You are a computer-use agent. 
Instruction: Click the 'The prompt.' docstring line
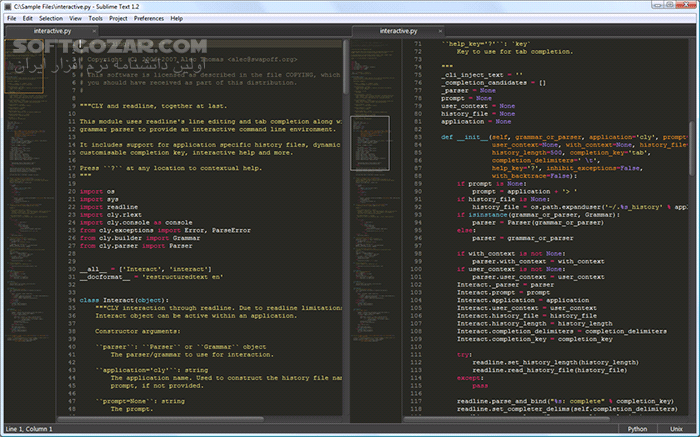(x=132, y=409)
